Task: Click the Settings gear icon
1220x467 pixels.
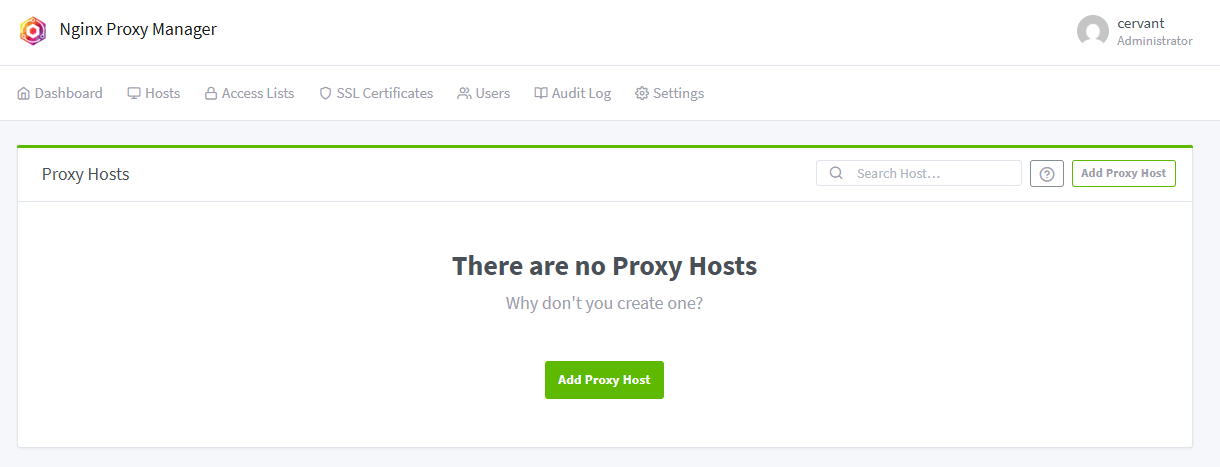Action: (642, 93)
